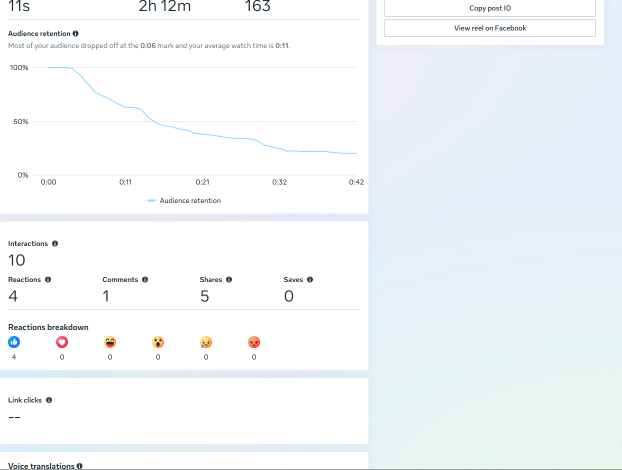Select the Sad crying reaction icon
The width and height of the screenshot is (622, 470).
tap(206, 342)
